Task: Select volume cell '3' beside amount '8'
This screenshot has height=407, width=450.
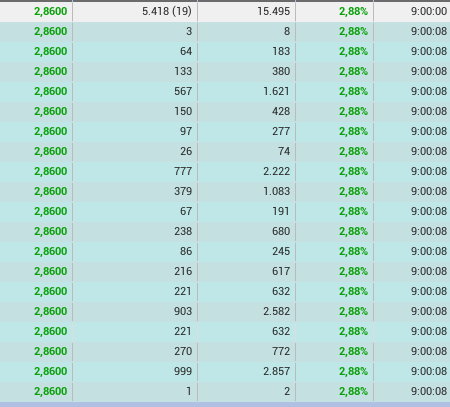Action: (x=135, y=31)
